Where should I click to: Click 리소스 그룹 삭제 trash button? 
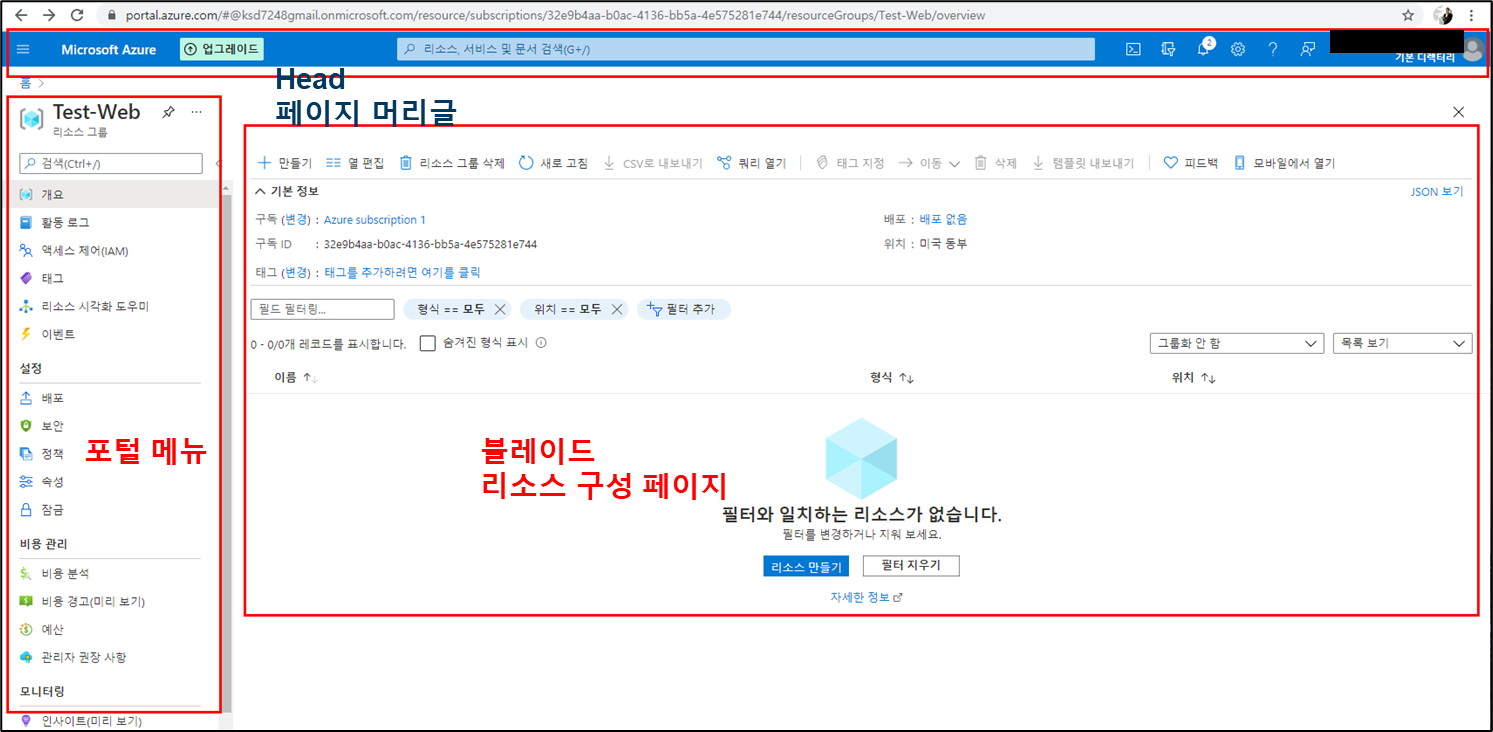[x=452, y=163]
